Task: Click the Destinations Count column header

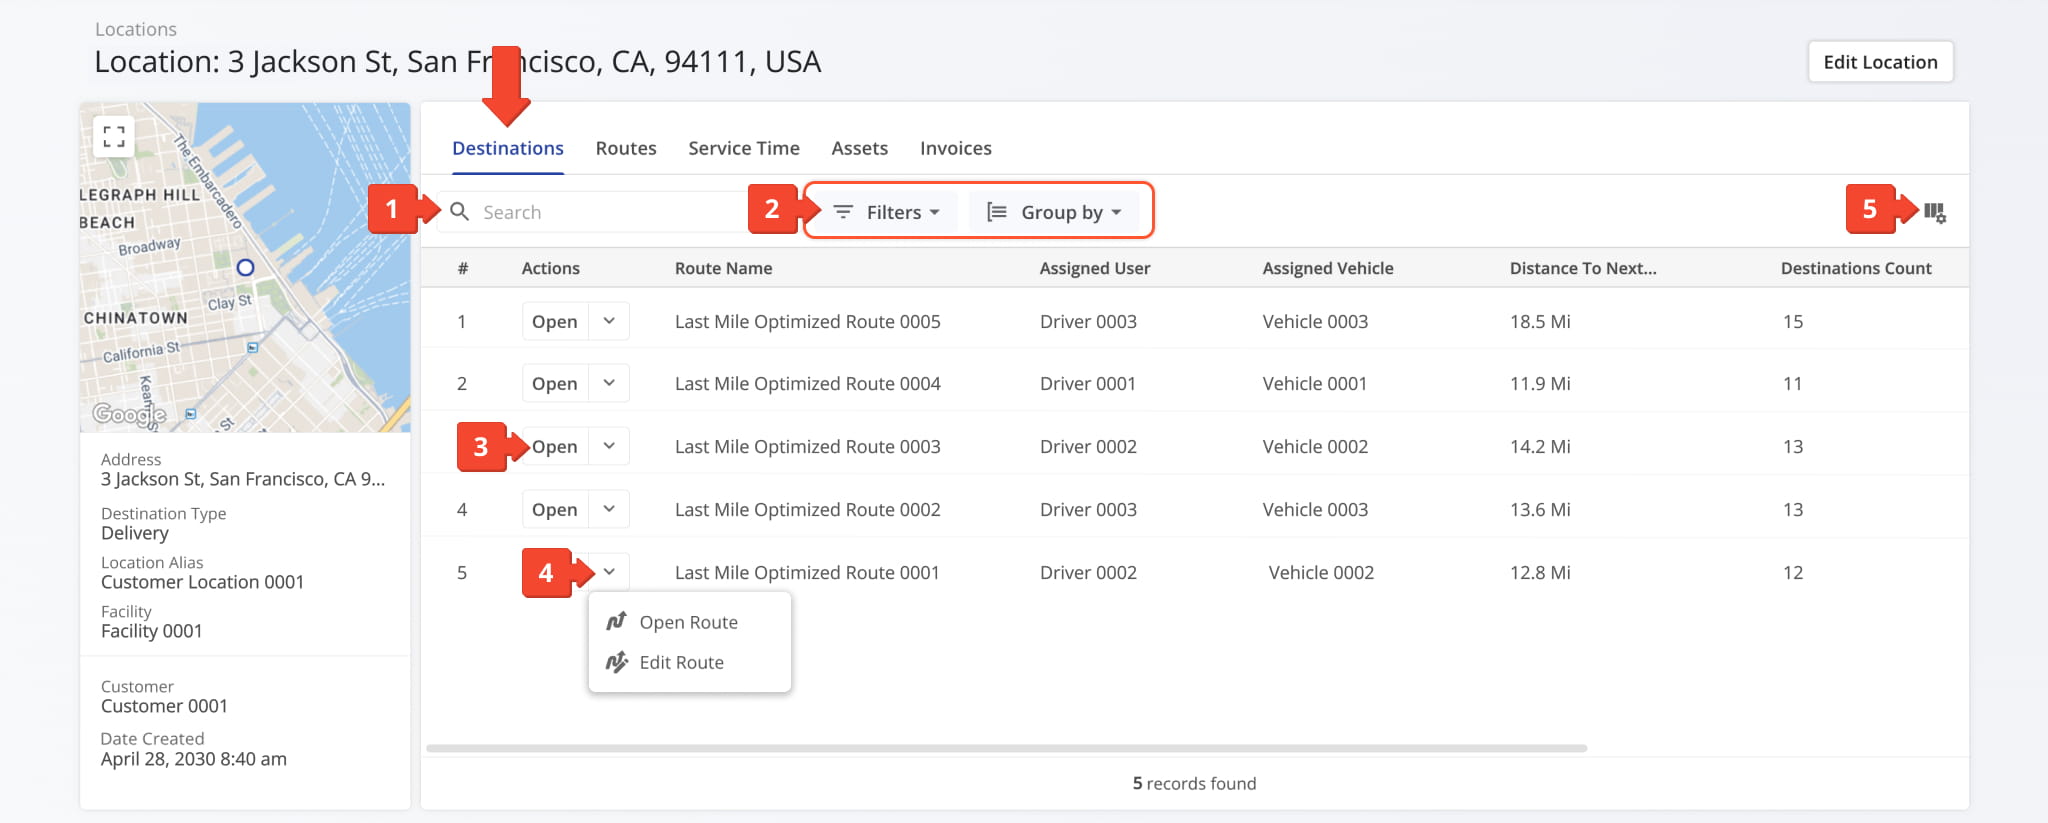Action: tap(1856, 268)
